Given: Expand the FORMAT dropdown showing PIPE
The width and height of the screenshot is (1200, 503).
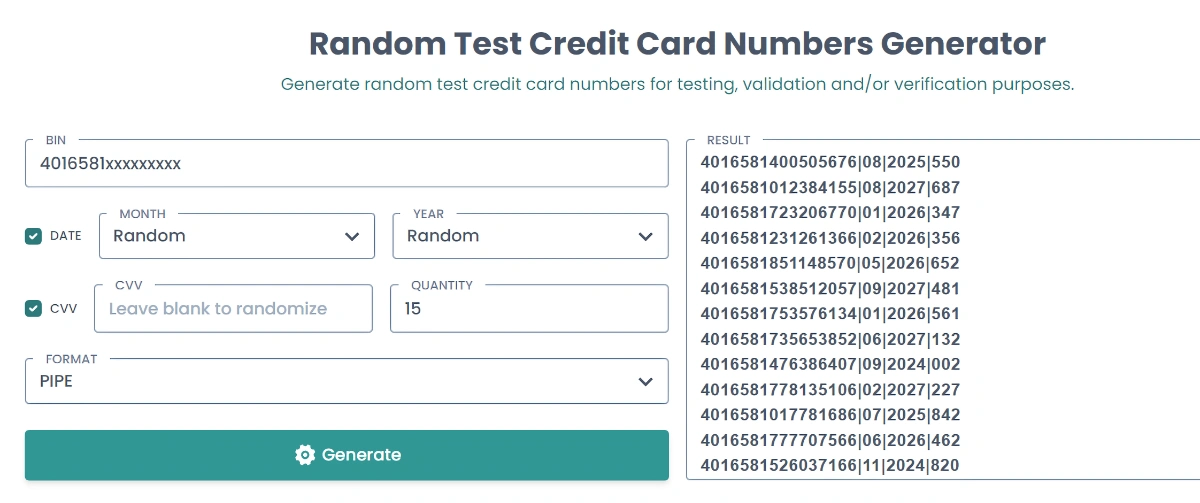Looking at the screenshot, I should click(346, 381).
